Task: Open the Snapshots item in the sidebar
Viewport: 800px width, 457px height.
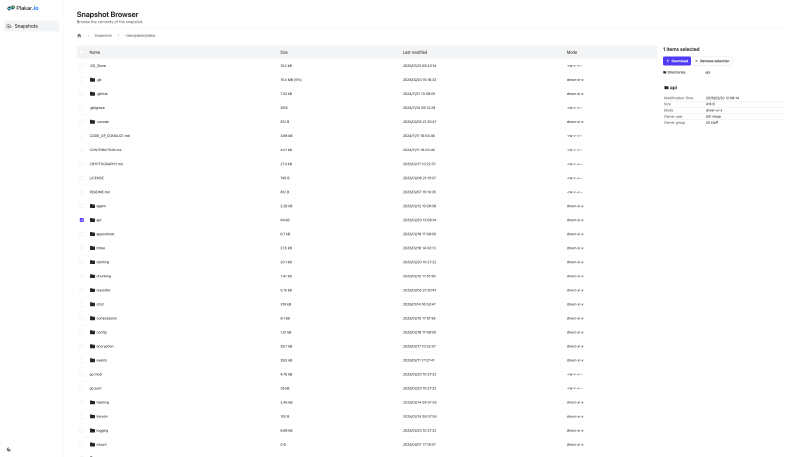Action: [x=31, y=26]
